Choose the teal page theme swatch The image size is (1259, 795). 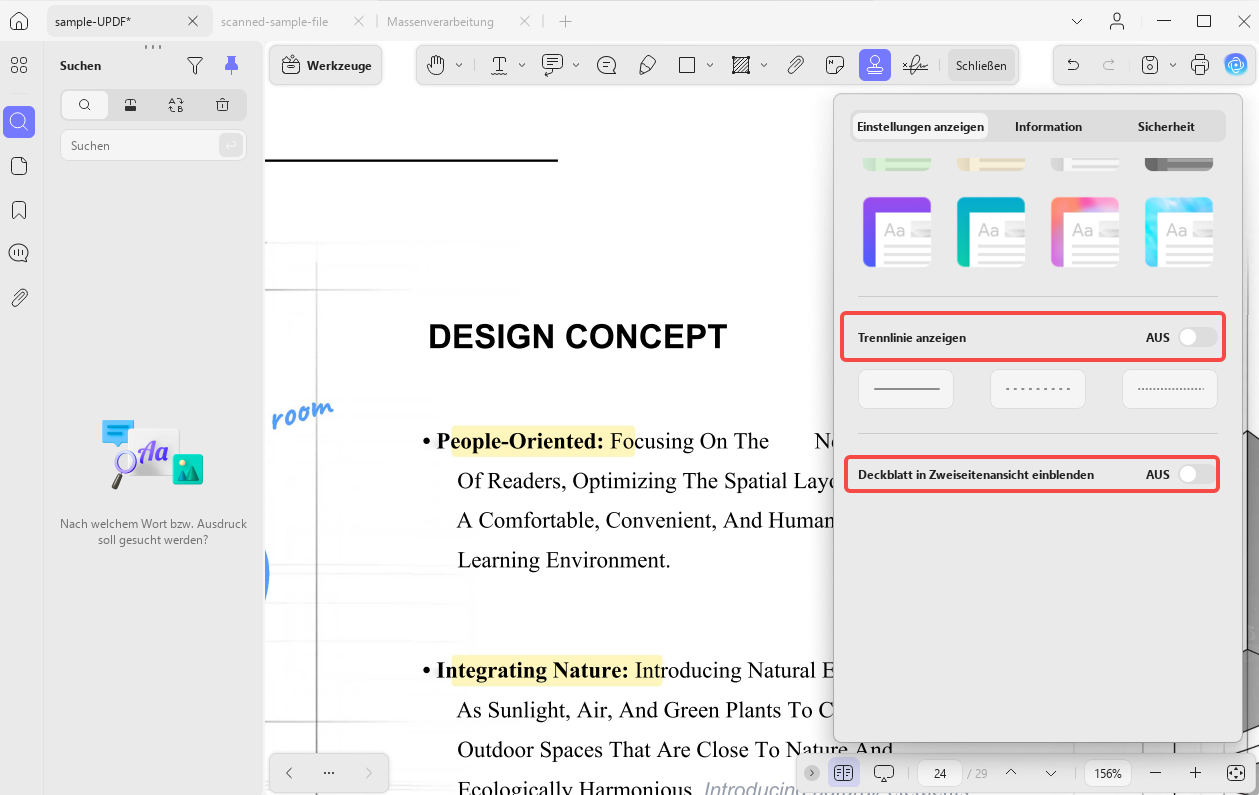(990, 232)
